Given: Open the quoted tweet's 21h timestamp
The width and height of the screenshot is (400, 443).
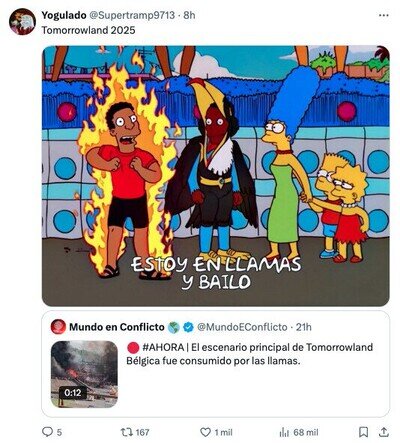Looking at the screenshot, I should [x=304, y=327].
